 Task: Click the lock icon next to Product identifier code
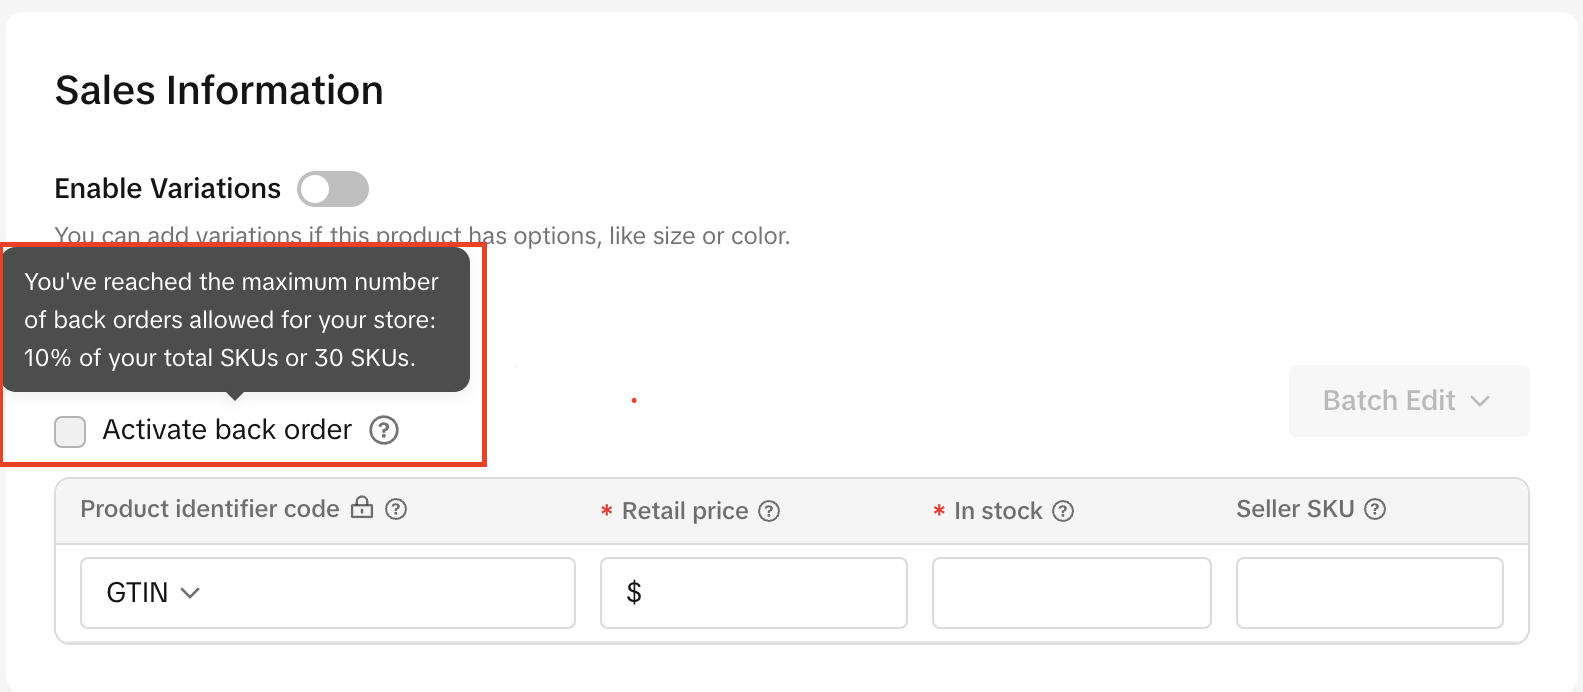pos(362,508)
